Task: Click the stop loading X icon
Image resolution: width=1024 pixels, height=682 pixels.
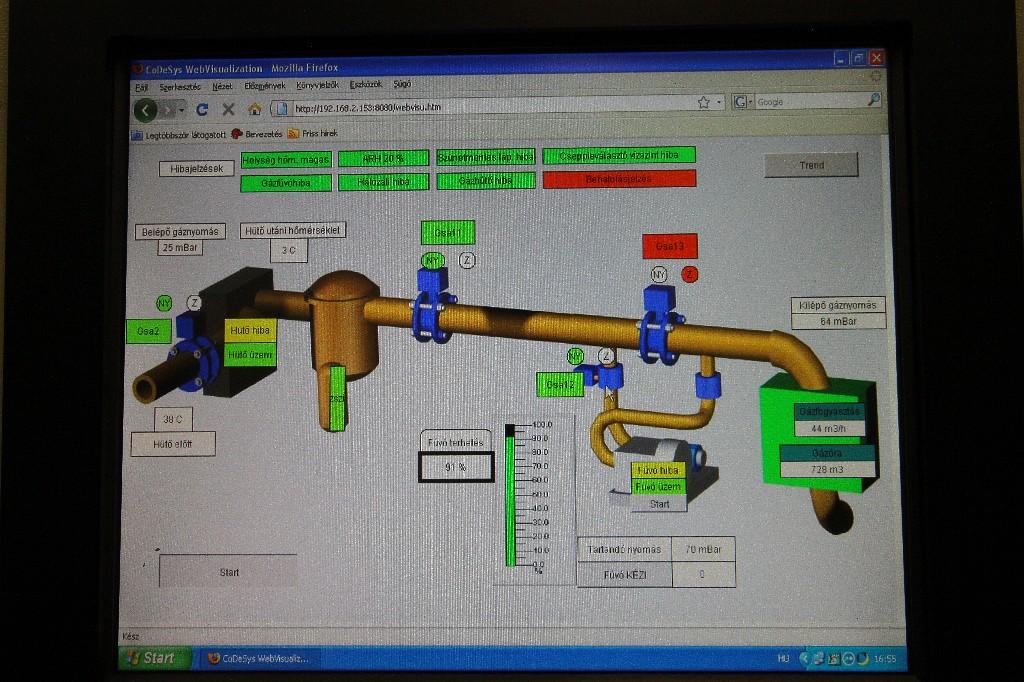Action: pyautogui.click(x=228, y=109)
